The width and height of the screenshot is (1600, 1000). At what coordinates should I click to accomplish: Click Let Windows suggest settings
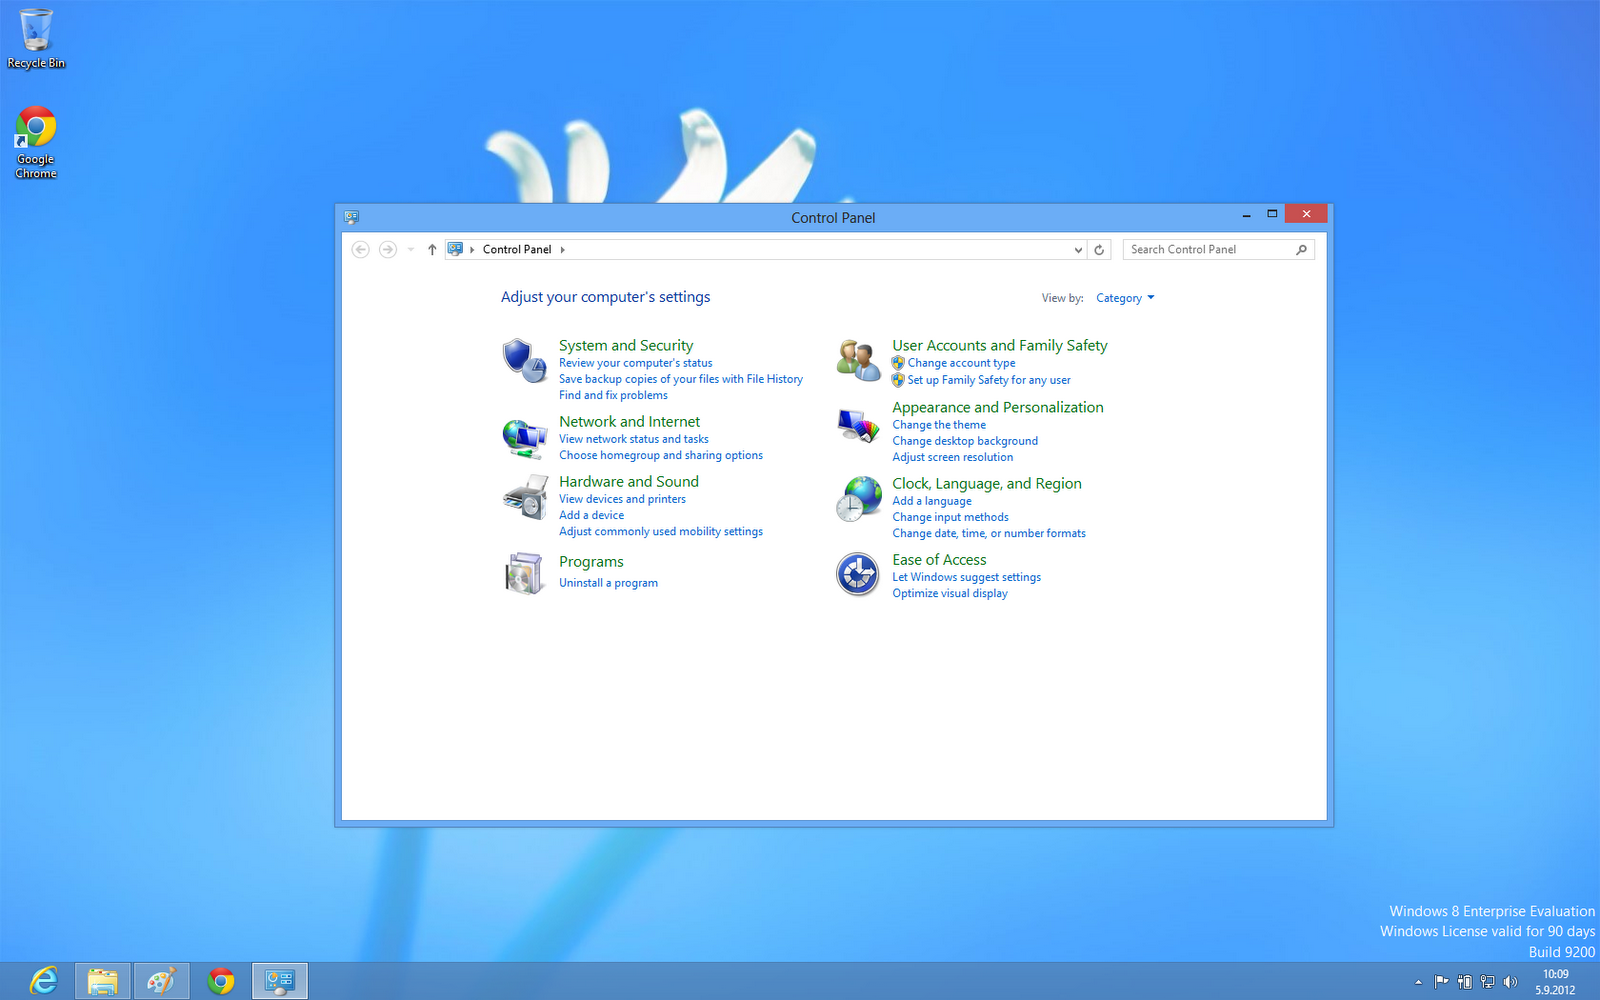pos(966,577)
